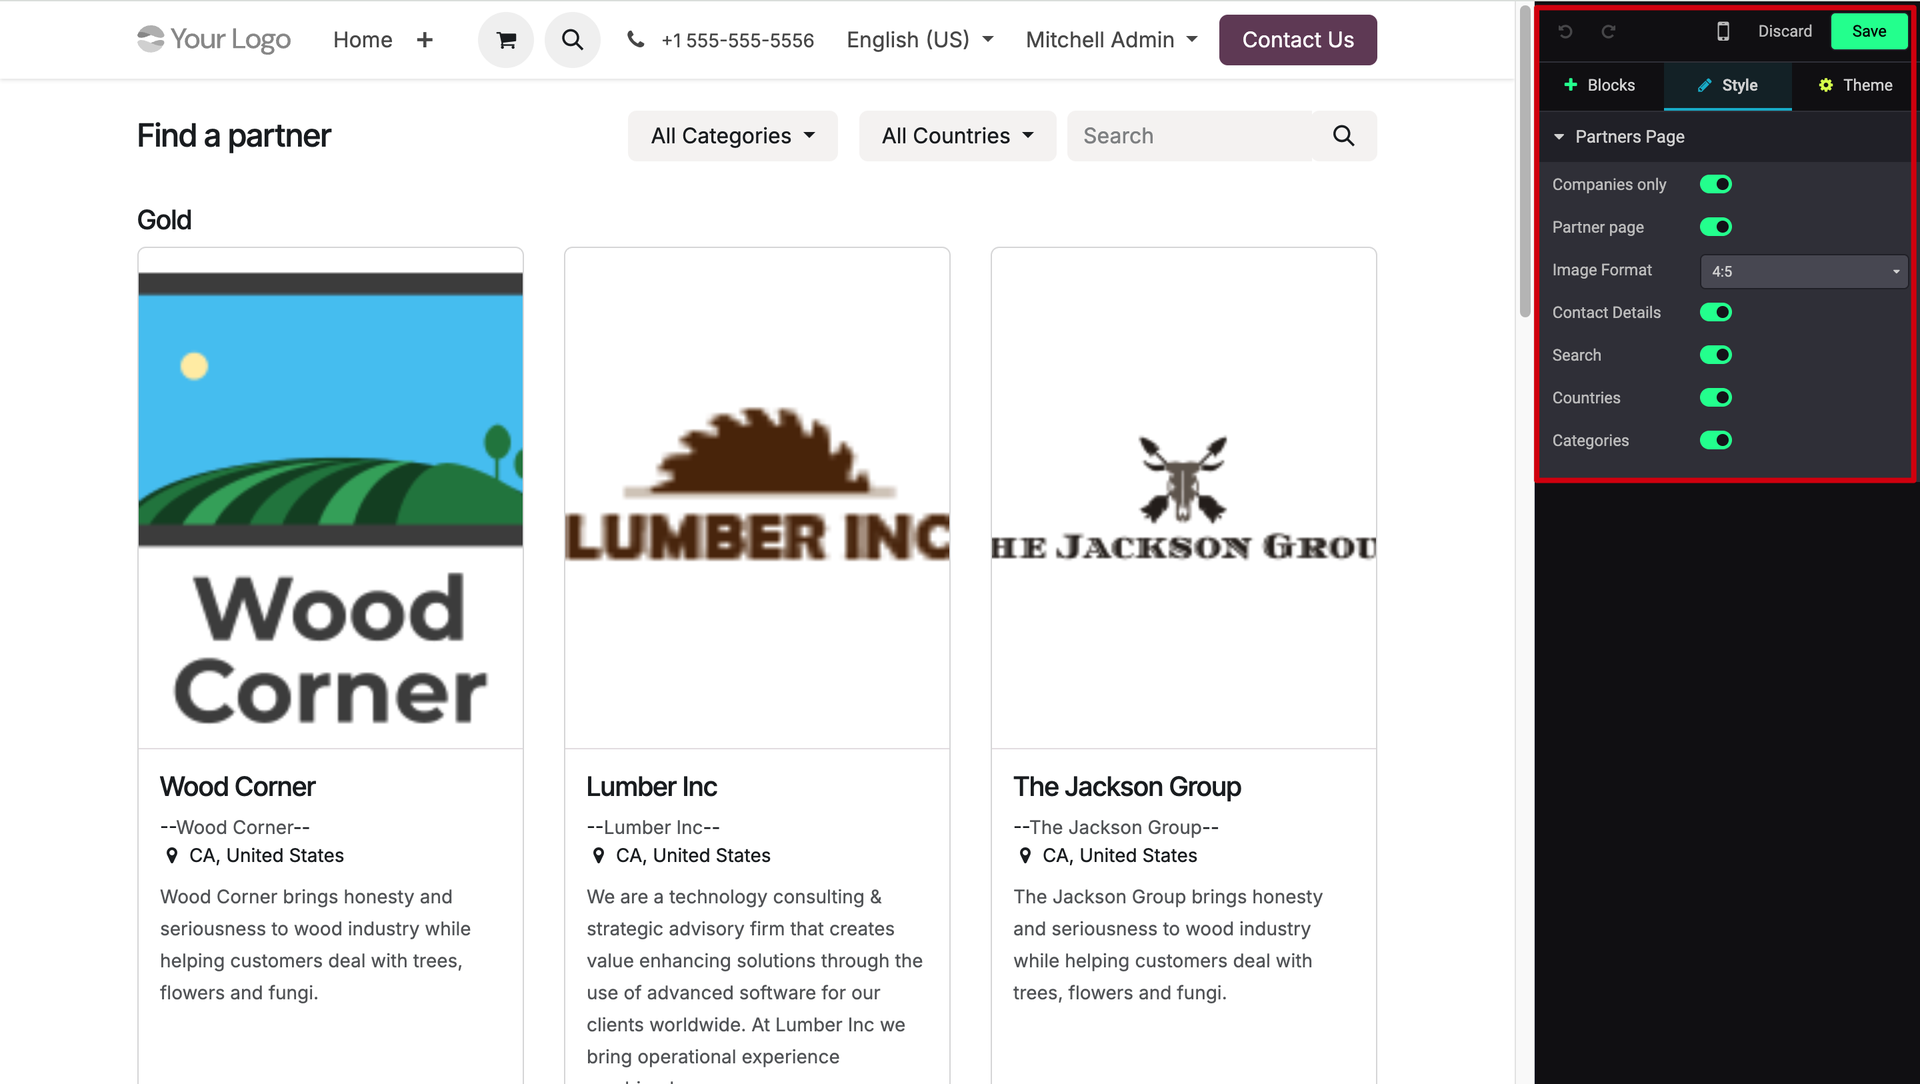Screen dimensions: 1920x1084
Task: Open the Image Format 4:5 dropdown
Action: (1803, 271)
